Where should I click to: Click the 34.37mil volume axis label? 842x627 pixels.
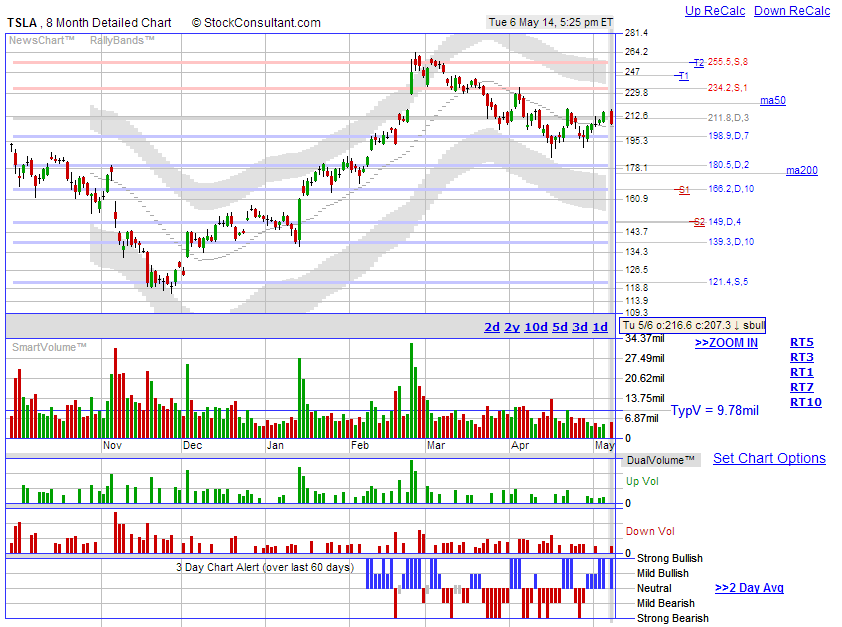(x=644, y=338)
